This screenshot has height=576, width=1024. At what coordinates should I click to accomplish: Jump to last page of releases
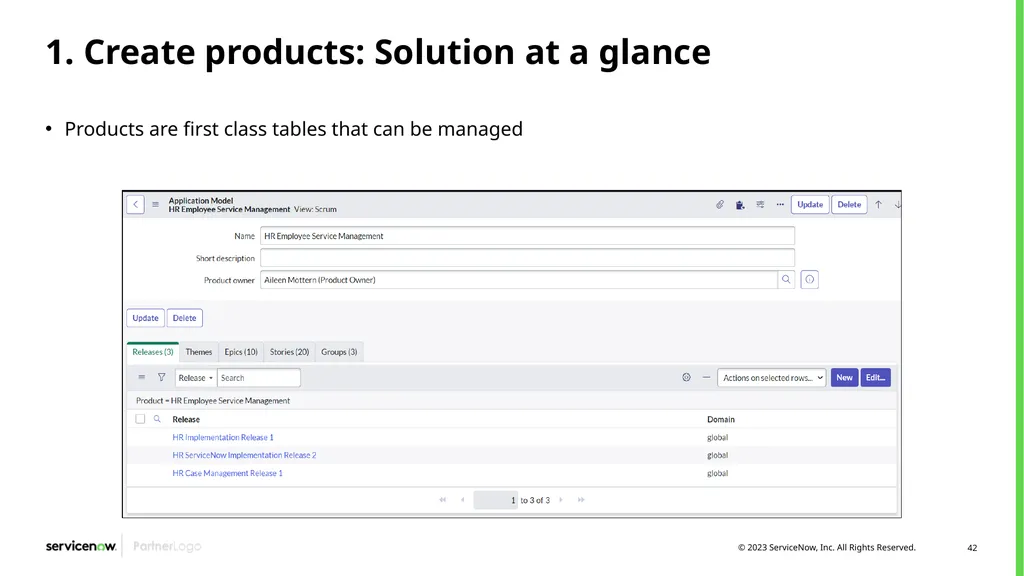(581, 500)
